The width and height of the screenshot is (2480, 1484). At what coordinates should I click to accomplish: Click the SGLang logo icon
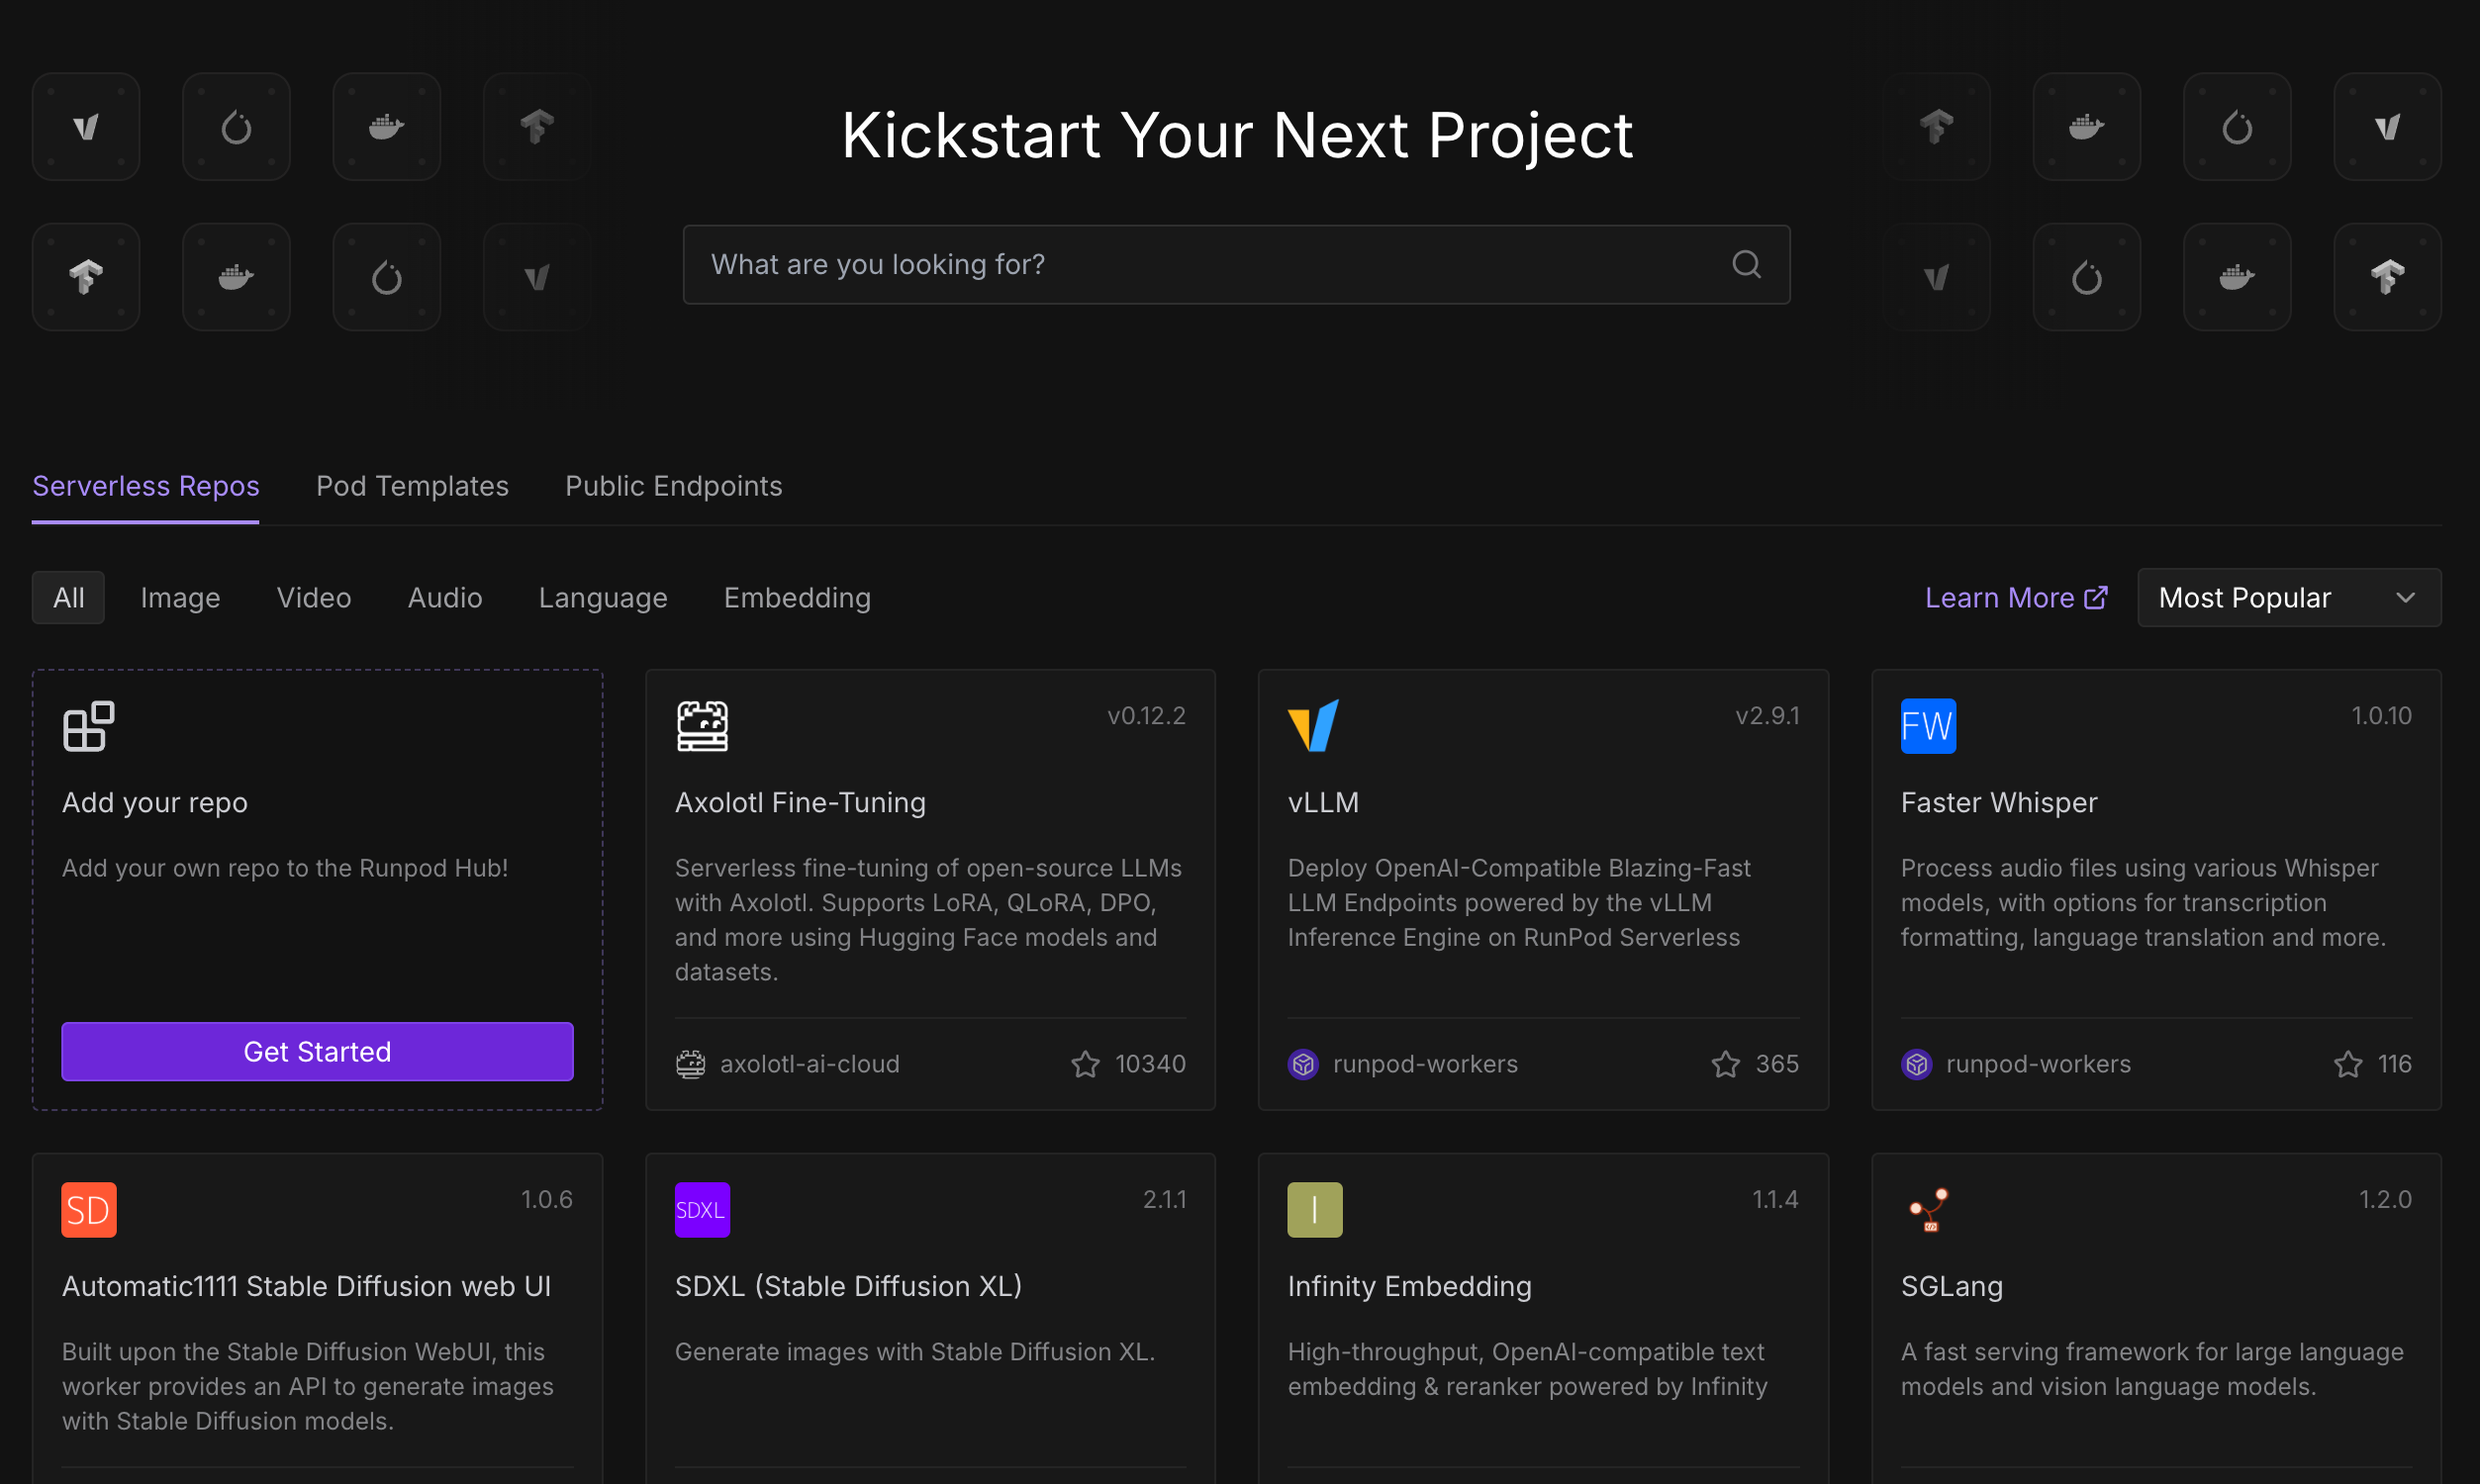1927,1210
